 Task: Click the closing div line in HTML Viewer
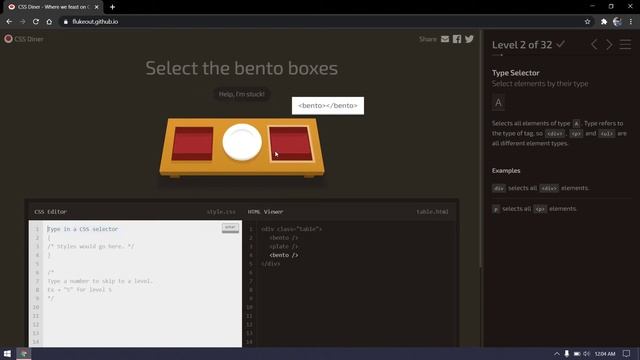pos(271,264)
